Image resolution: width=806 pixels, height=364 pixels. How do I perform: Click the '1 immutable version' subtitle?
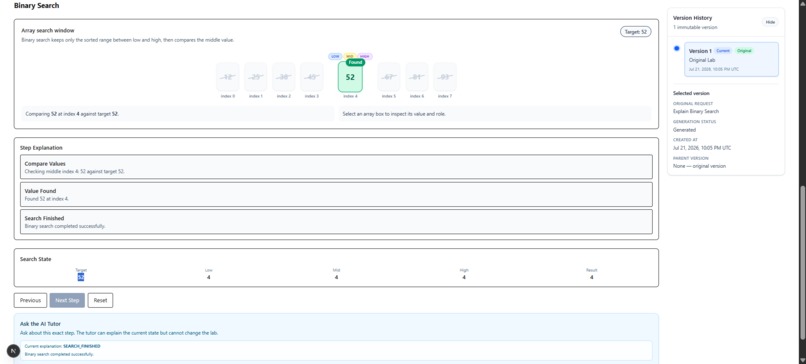695,27
